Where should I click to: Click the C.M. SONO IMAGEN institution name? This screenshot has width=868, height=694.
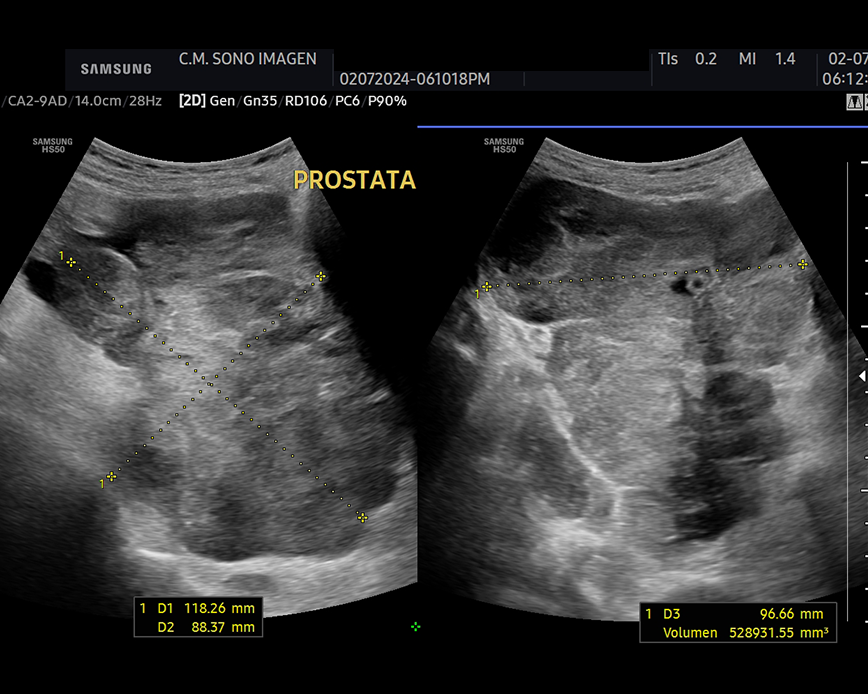pos(247,59)
